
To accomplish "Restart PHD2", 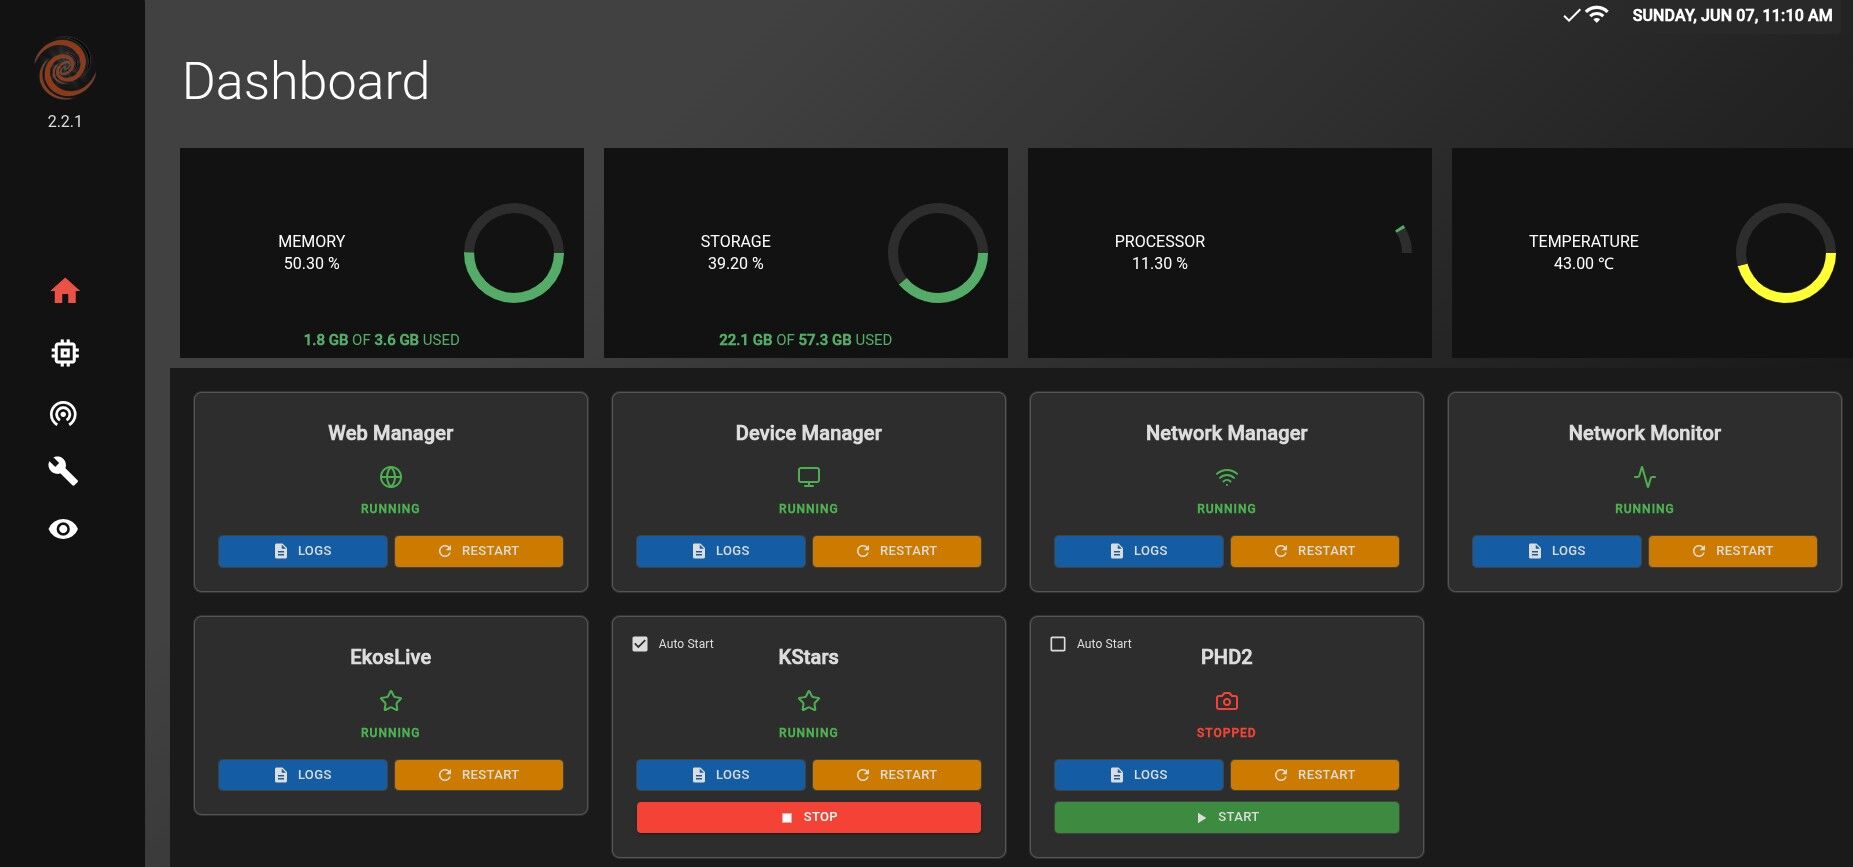I will click(x=1315, y=775).
